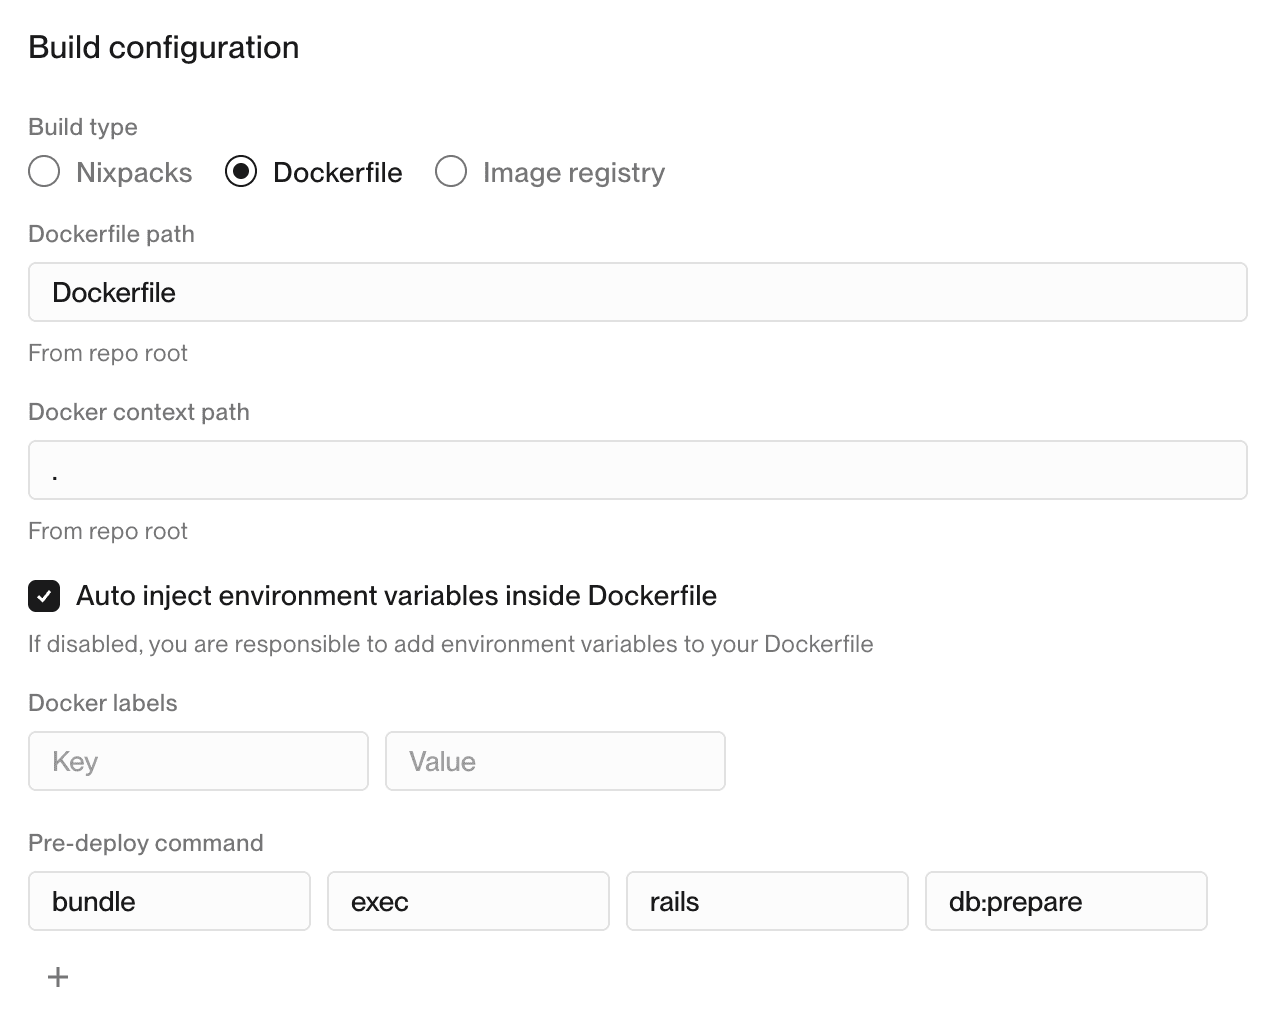Click the 'Dockerfile path' field label
Image resolution: width=1272 pixels, height=1024 pixels.
(111, 234)
